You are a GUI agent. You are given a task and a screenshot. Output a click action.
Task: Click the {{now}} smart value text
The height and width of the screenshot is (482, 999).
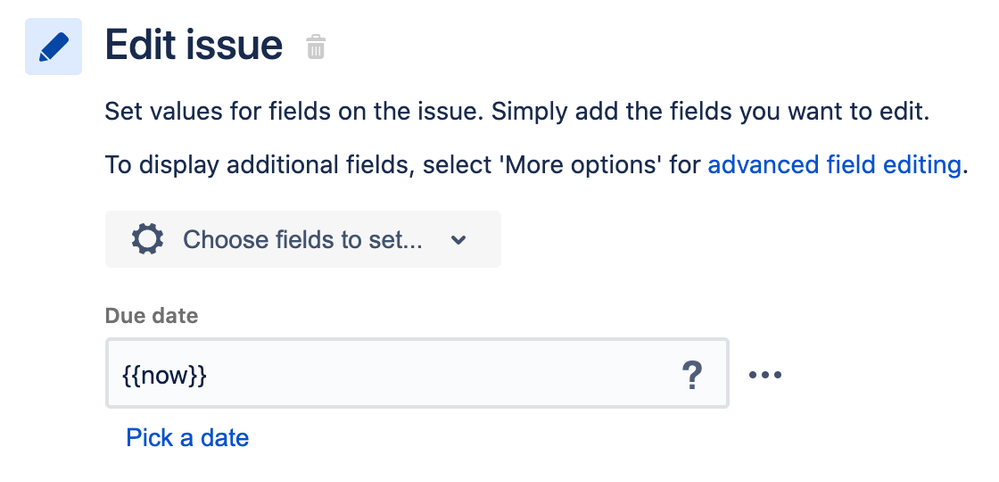pos(163,376)
